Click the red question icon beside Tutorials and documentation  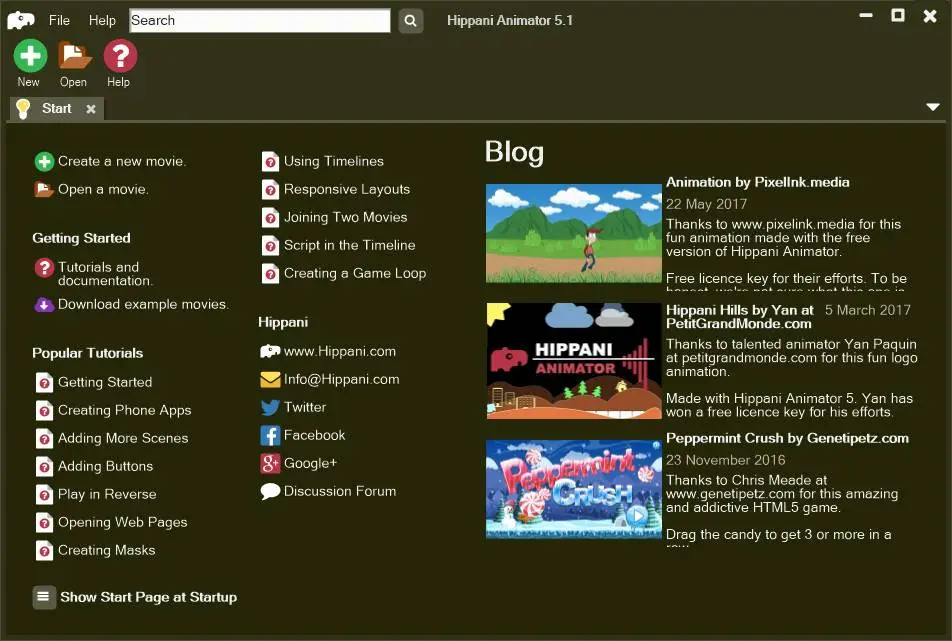point(44,268)
